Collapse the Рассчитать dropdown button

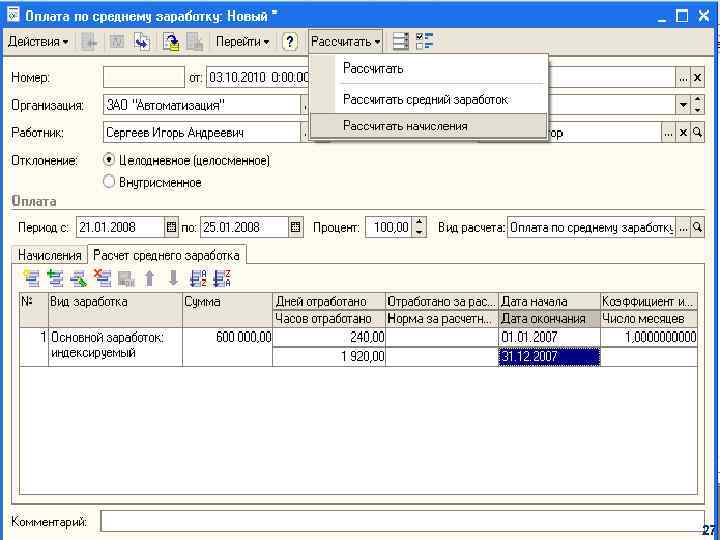point(345,42)
